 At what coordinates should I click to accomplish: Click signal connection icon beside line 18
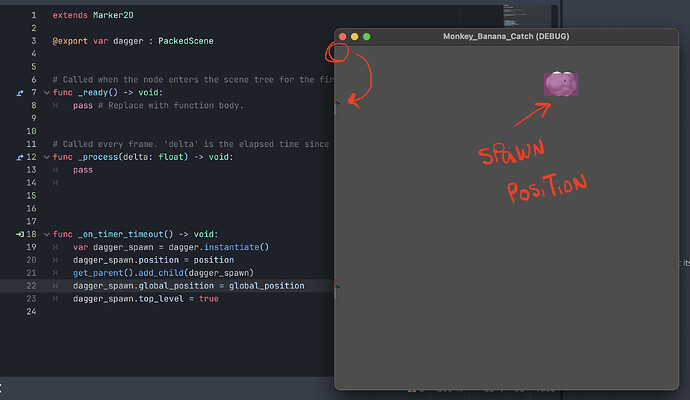[20, 235]
